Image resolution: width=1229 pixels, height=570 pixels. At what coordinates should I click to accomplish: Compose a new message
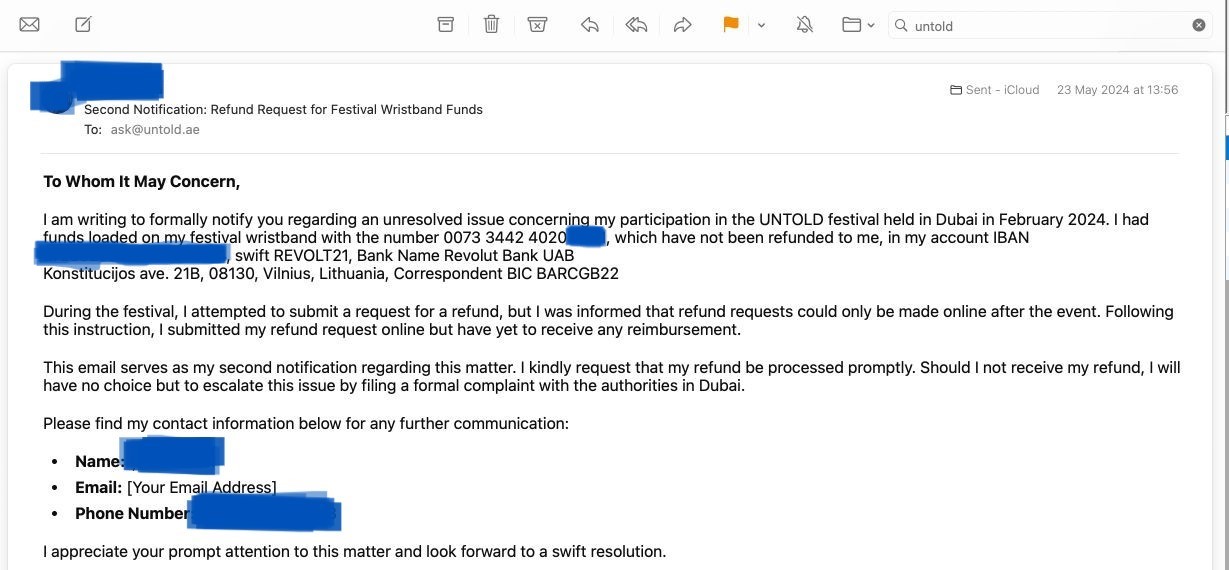coord(83,24)
